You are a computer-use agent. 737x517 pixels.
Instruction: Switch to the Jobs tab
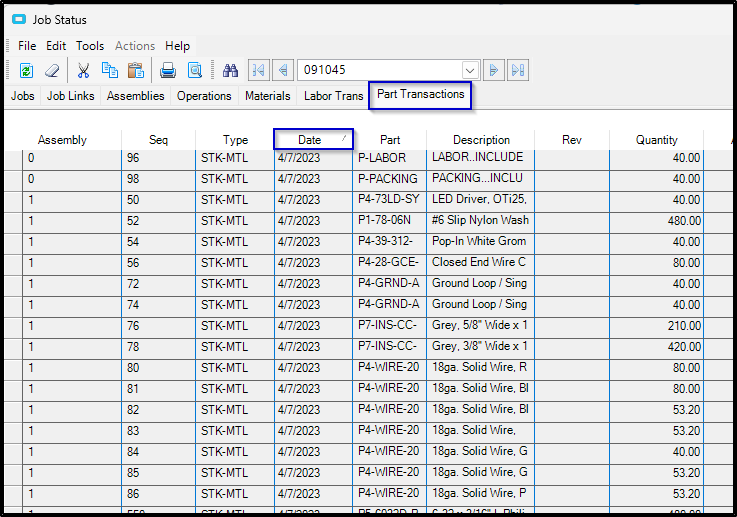[x=23, y=96]
